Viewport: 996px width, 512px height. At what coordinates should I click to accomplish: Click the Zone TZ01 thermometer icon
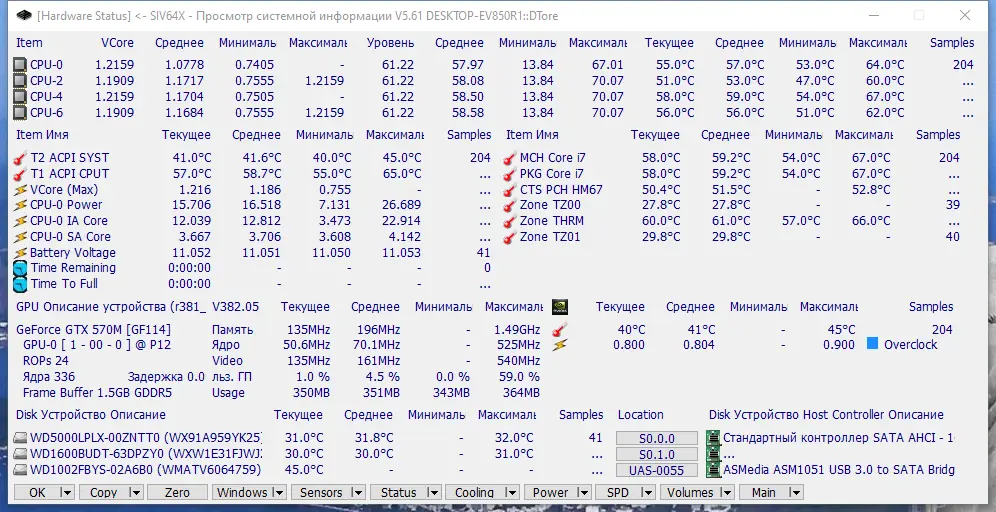[509, 236]
